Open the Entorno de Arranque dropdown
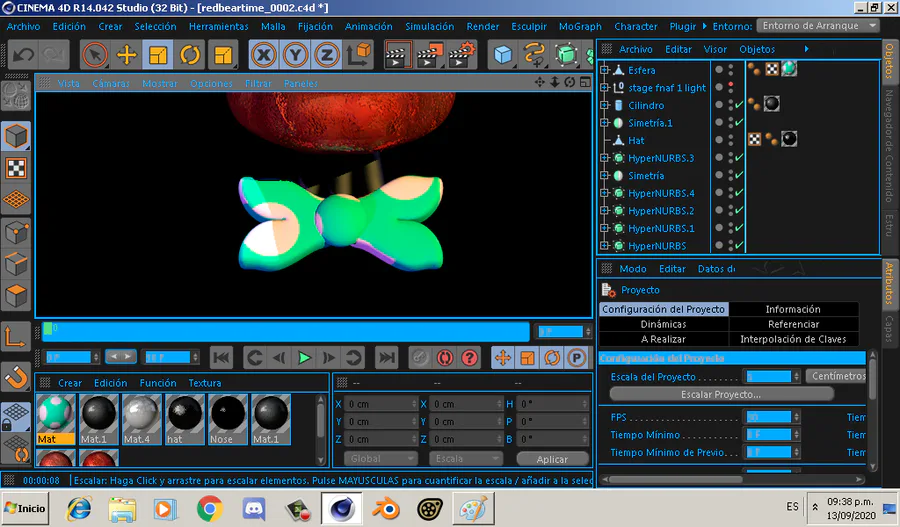The height and width of the screenshot is (527, 900). click(x=818, y=26)
